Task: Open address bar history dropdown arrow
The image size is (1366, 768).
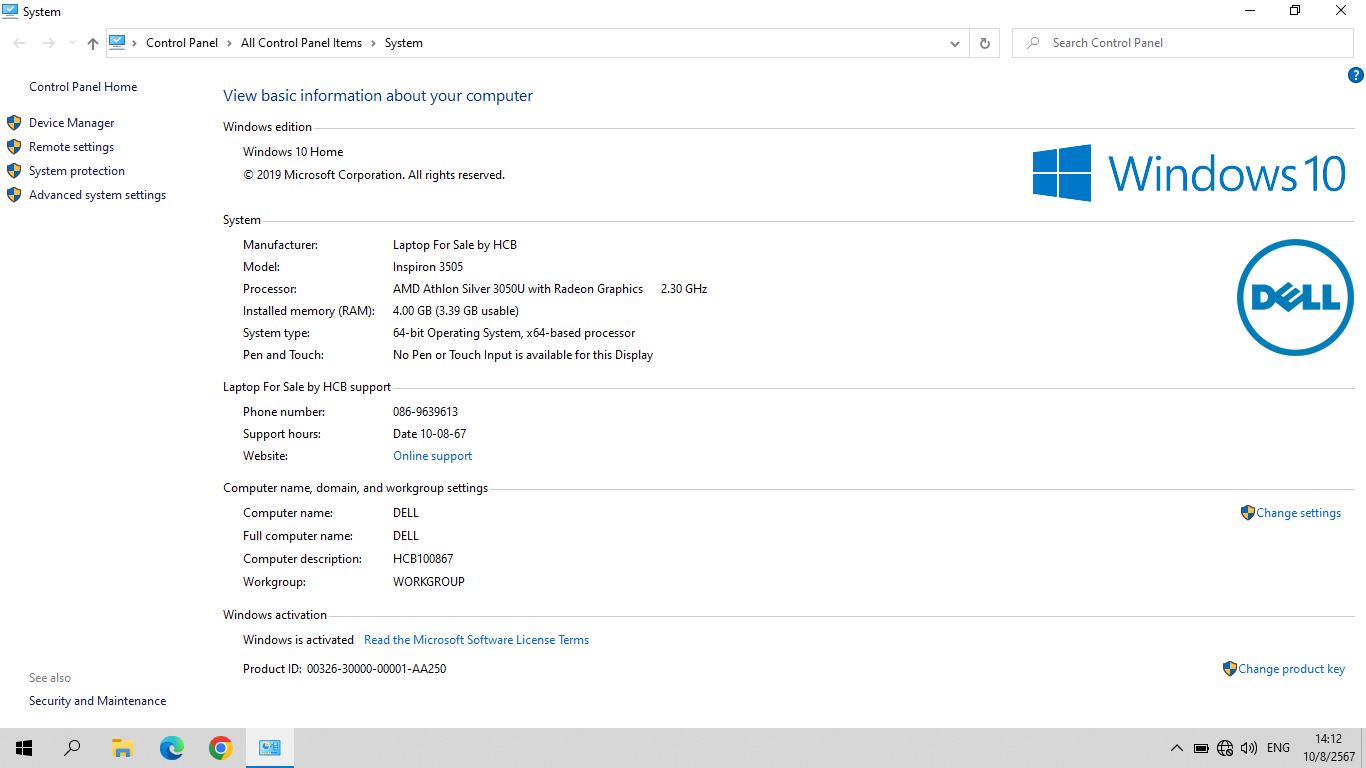Action: click(x=955, y=43)
